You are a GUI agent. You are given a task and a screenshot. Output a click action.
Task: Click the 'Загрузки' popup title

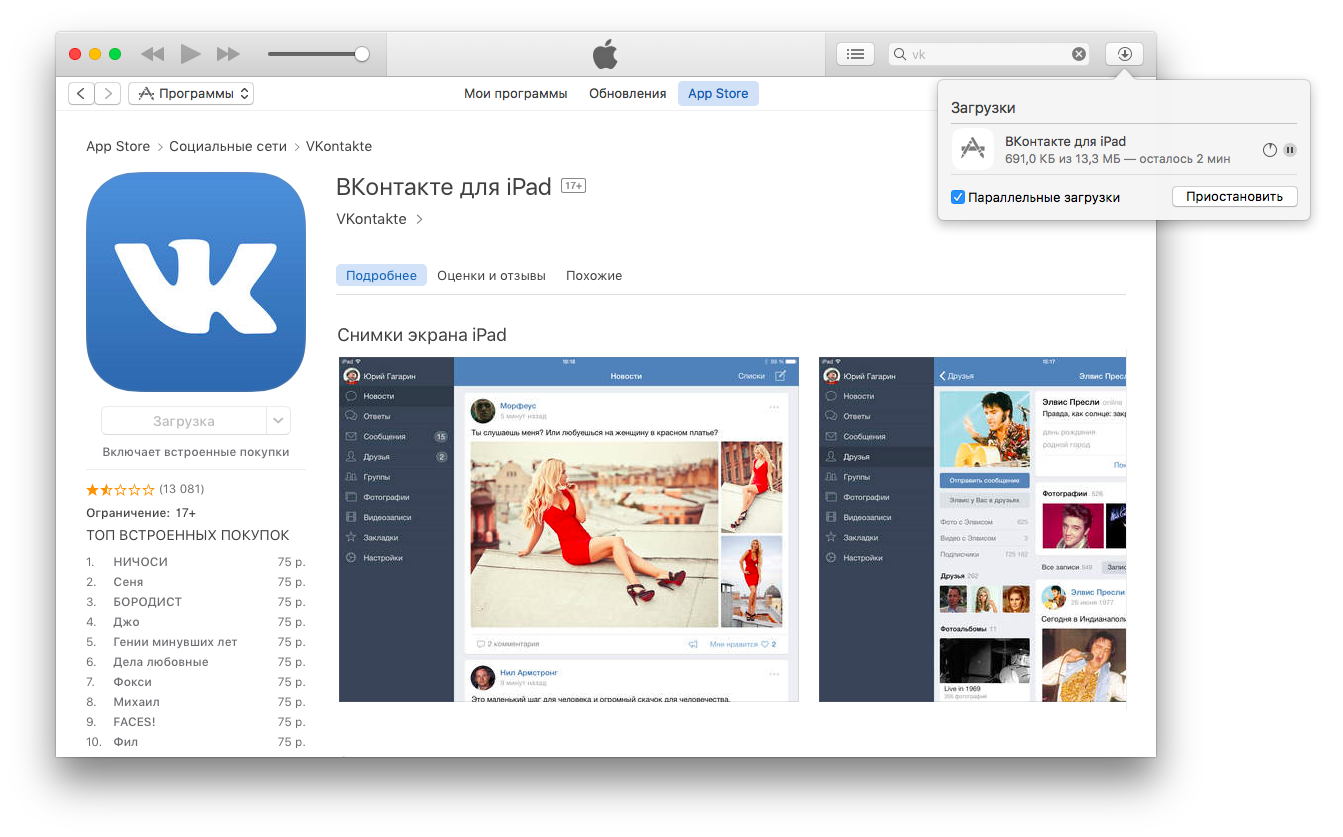click(x=983, y=108)
